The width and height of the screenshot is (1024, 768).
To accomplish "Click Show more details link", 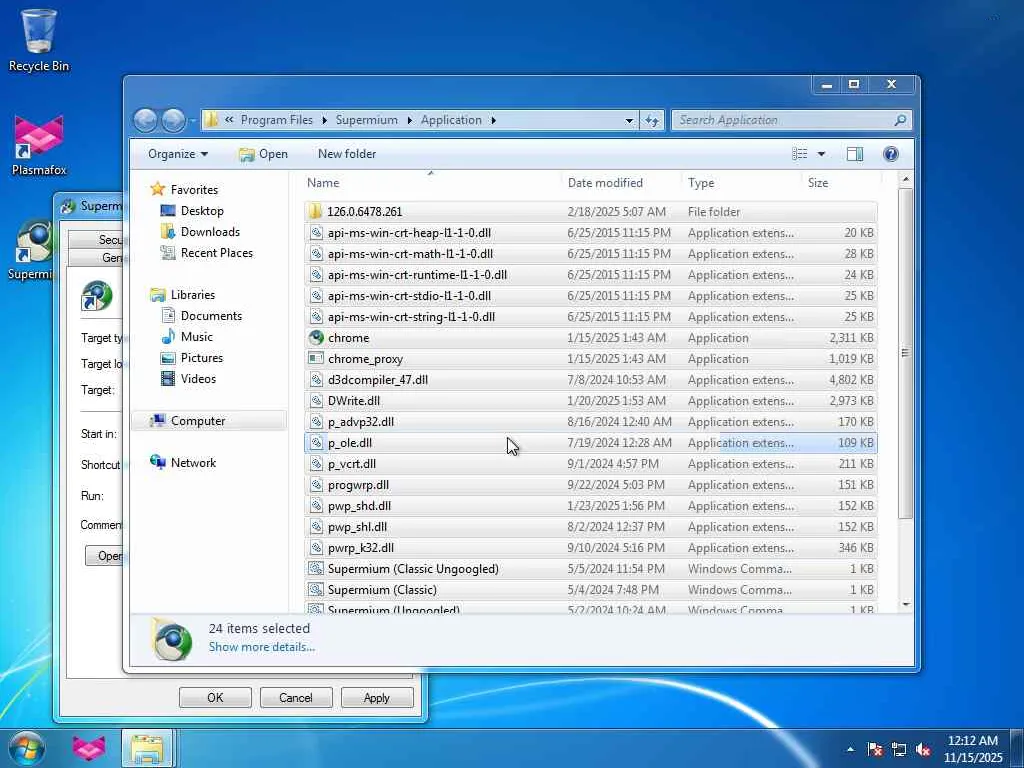I will click(x=262, y=647).
